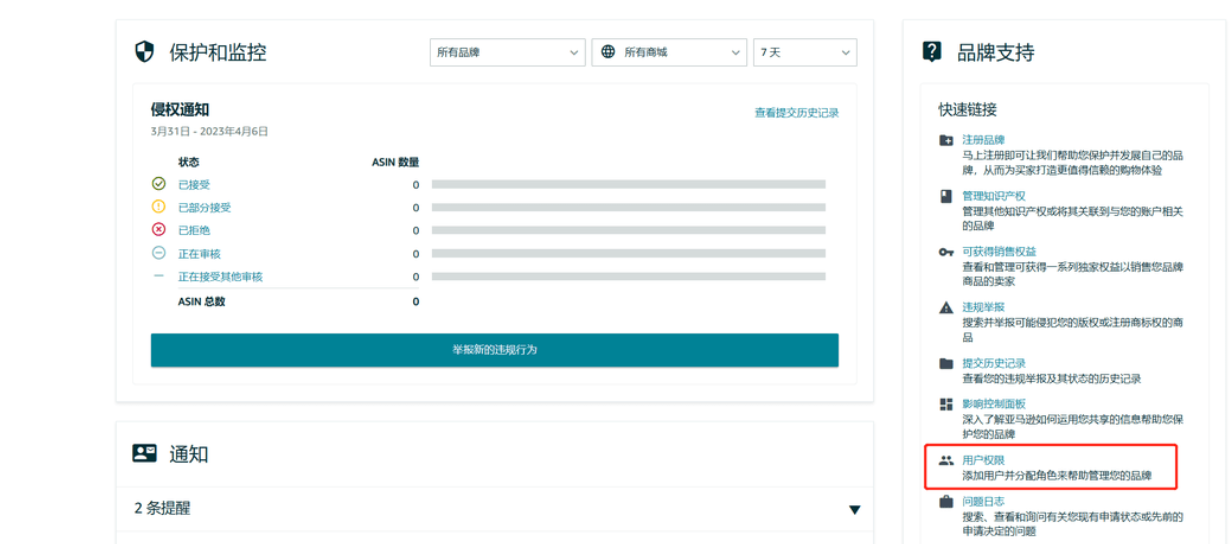Click the 状态 column header
Image resolution: width=1232 pixels, height=544 pixels.
pyautogui.click(x=188, y=162)
